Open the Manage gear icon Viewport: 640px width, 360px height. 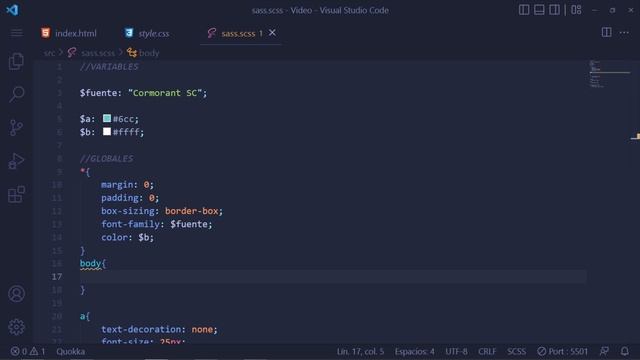[x=16, y=327]
